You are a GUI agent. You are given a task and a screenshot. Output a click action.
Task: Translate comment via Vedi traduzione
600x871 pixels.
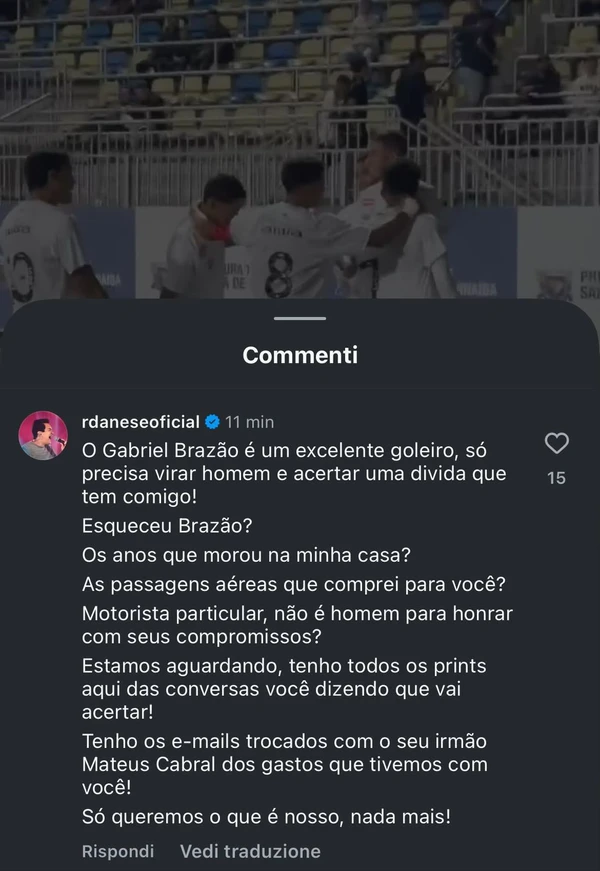pos(249,851)
